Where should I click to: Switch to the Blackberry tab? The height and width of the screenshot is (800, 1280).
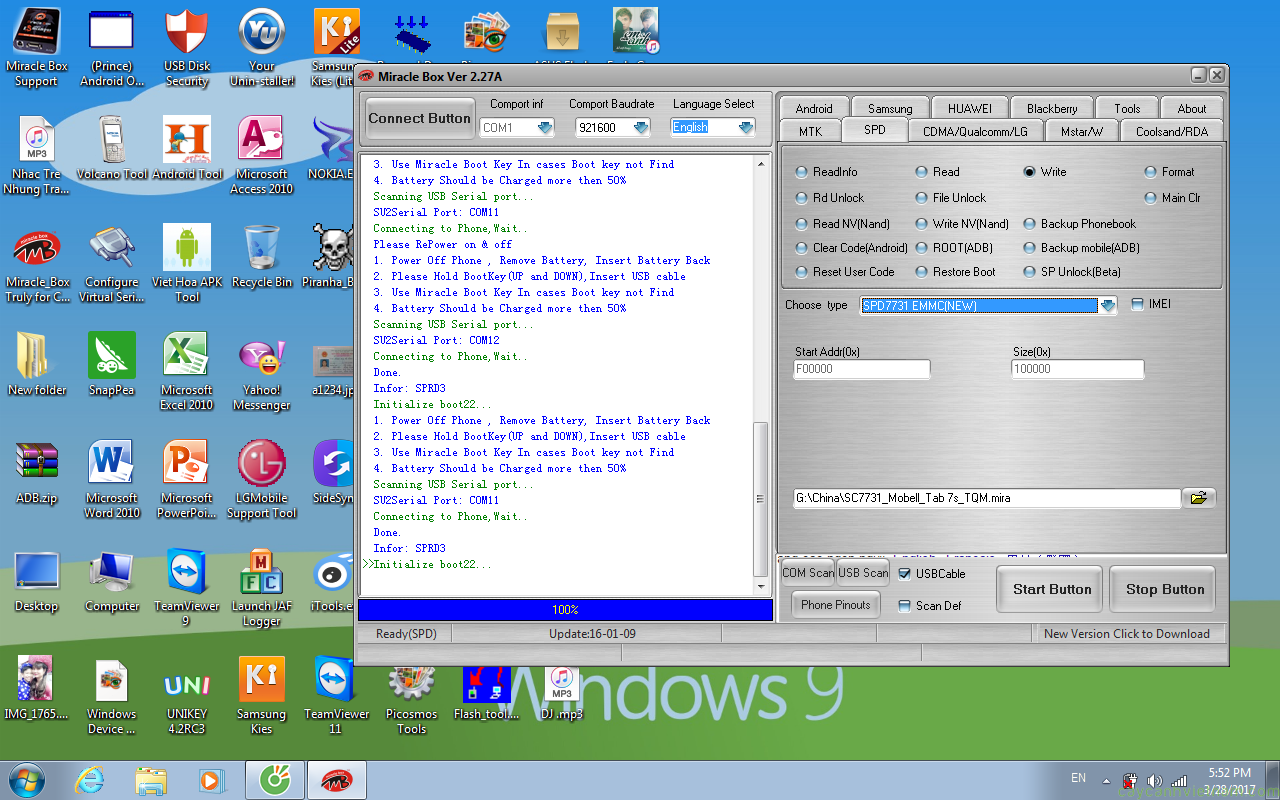click(1052, 108)
